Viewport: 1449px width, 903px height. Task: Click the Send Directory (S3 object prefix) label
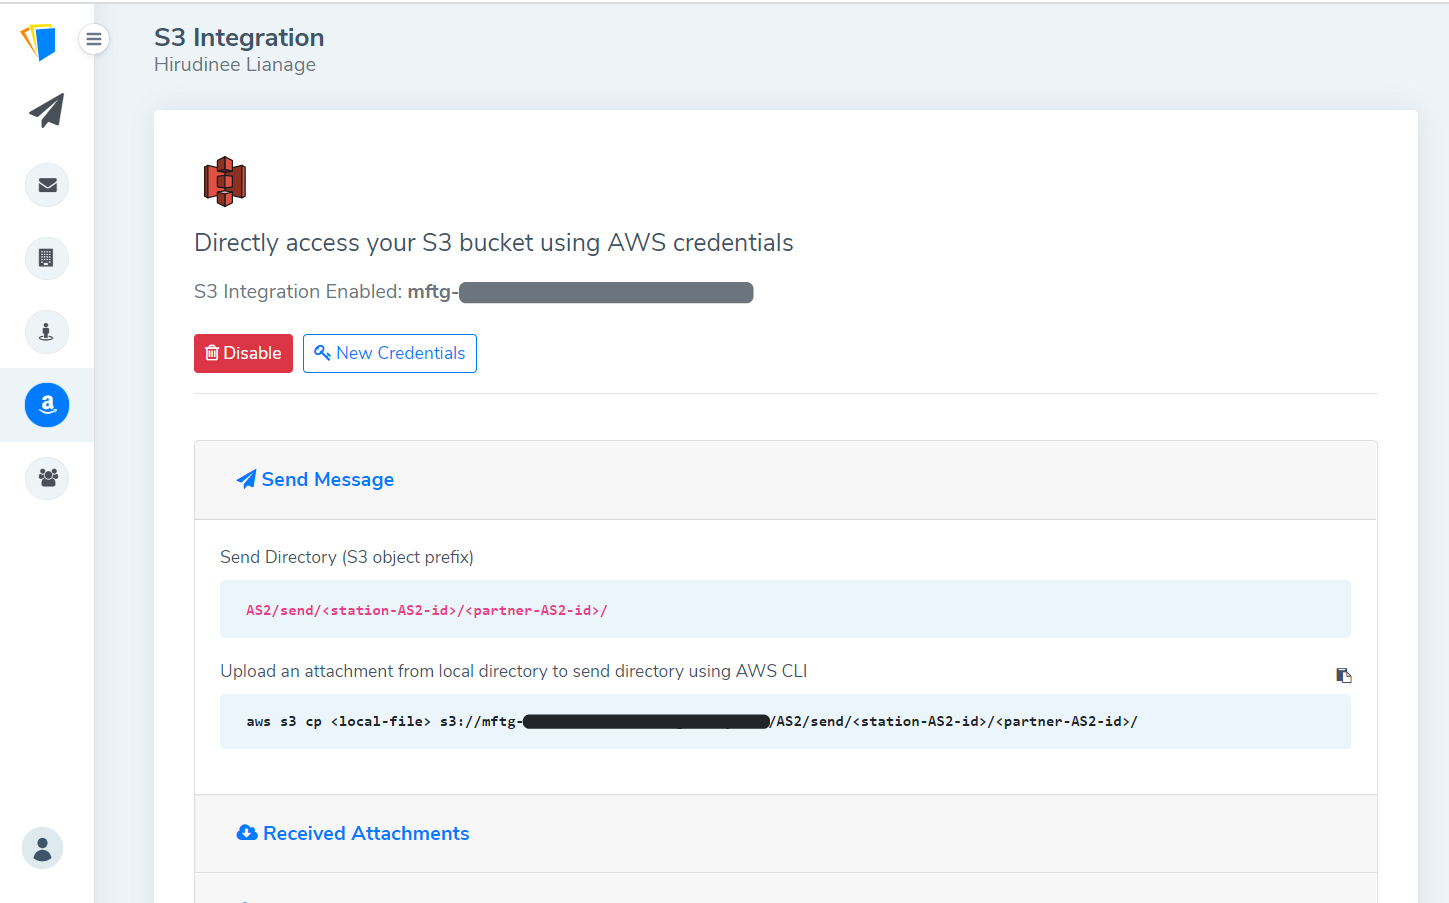[x=347, y=557]
